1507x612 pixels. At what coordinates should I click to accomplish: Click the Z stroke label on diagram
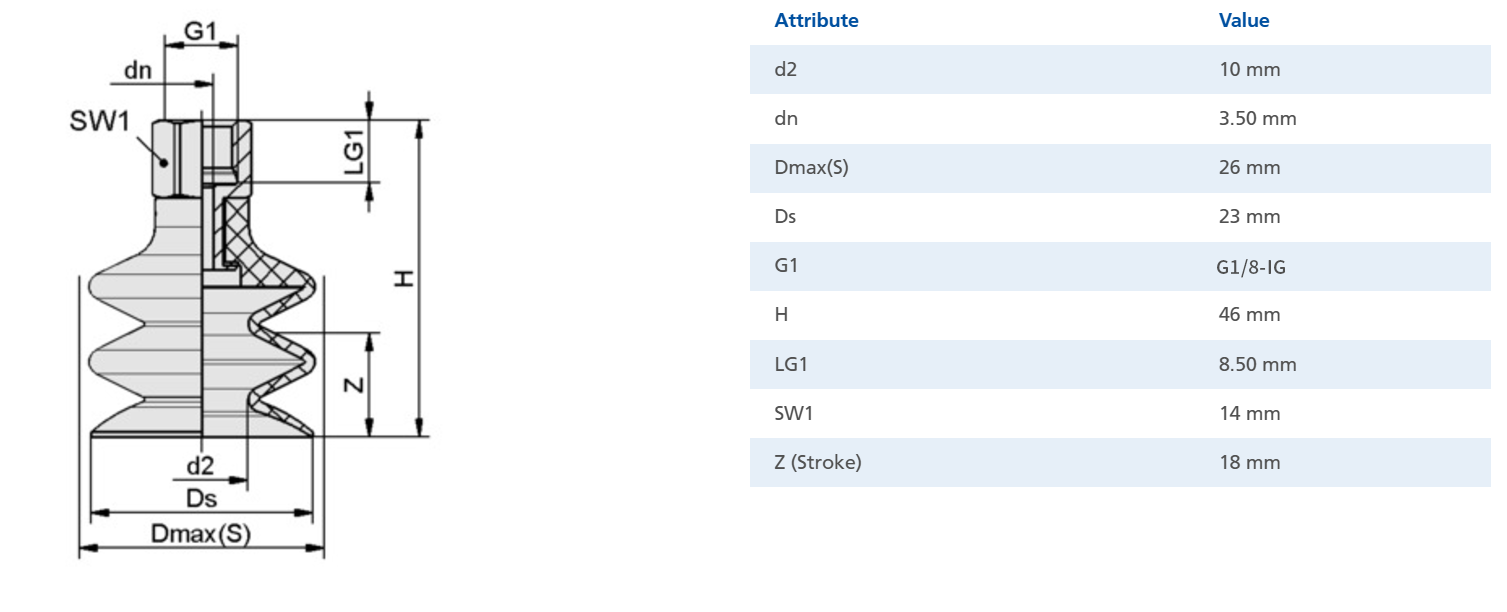click(x=353, y=385)
